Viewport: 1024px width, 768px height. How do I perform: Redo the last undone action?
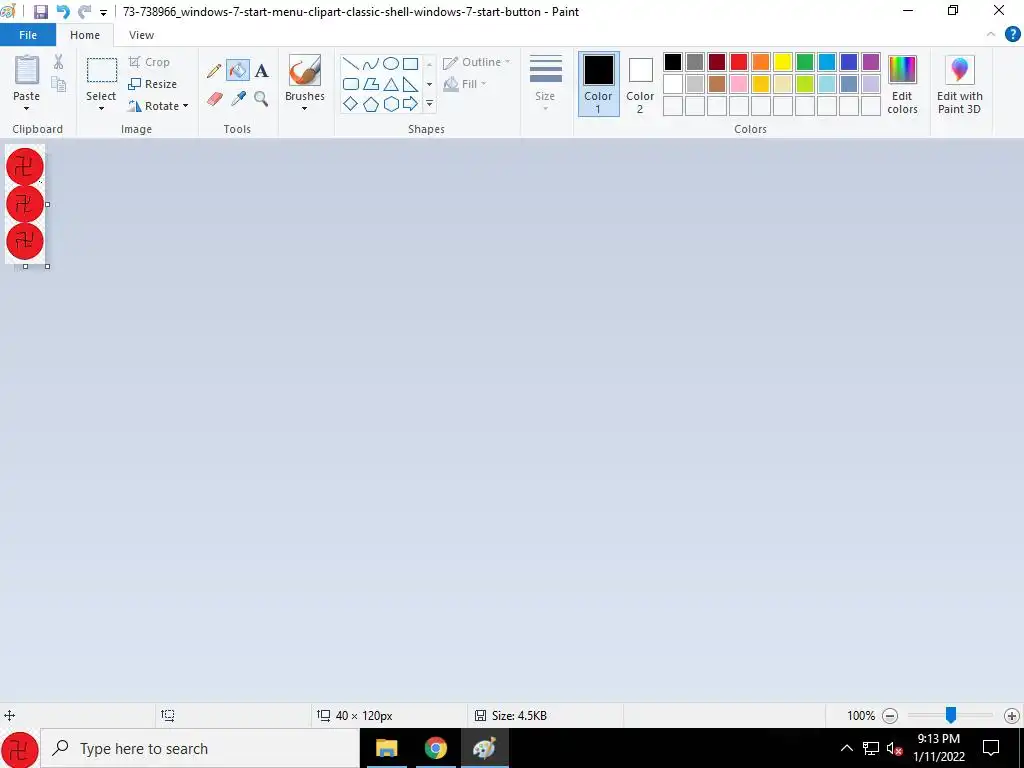tap(84, 12)
